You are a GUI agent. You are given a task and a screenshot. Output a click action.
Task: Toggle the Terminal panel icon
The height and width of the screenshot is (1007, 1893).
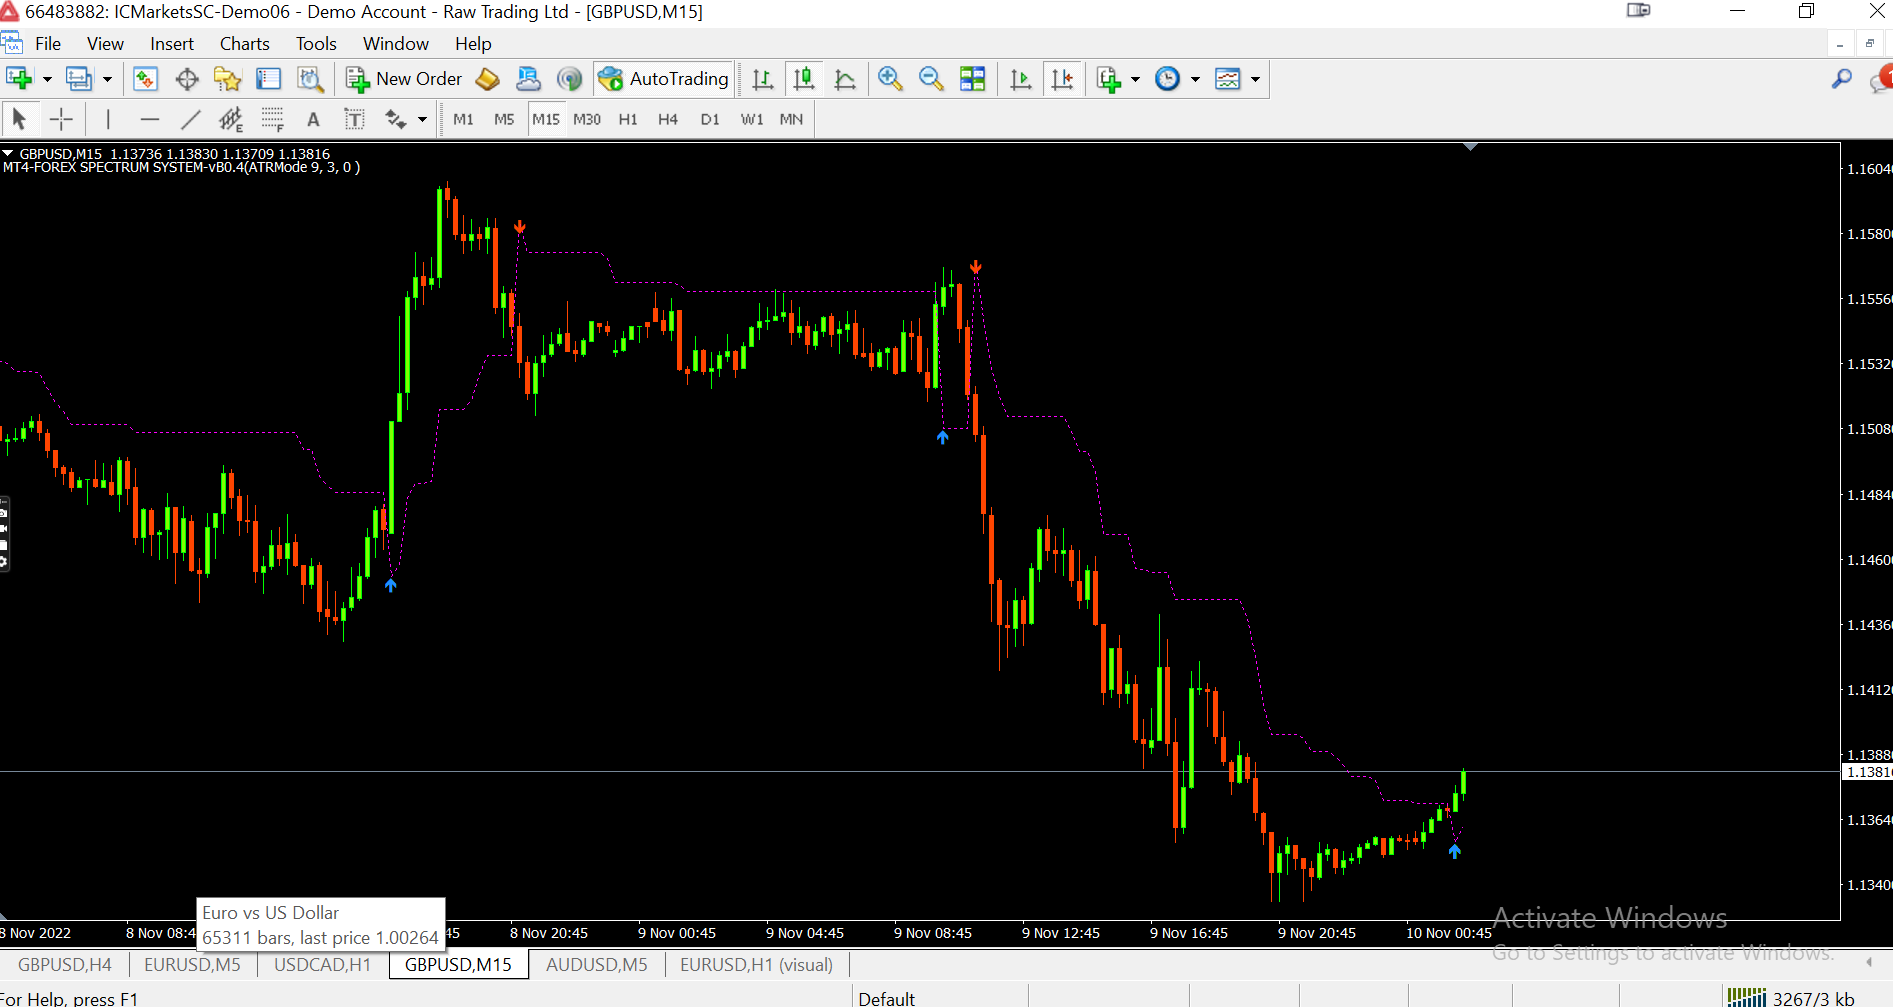[269, 79]
